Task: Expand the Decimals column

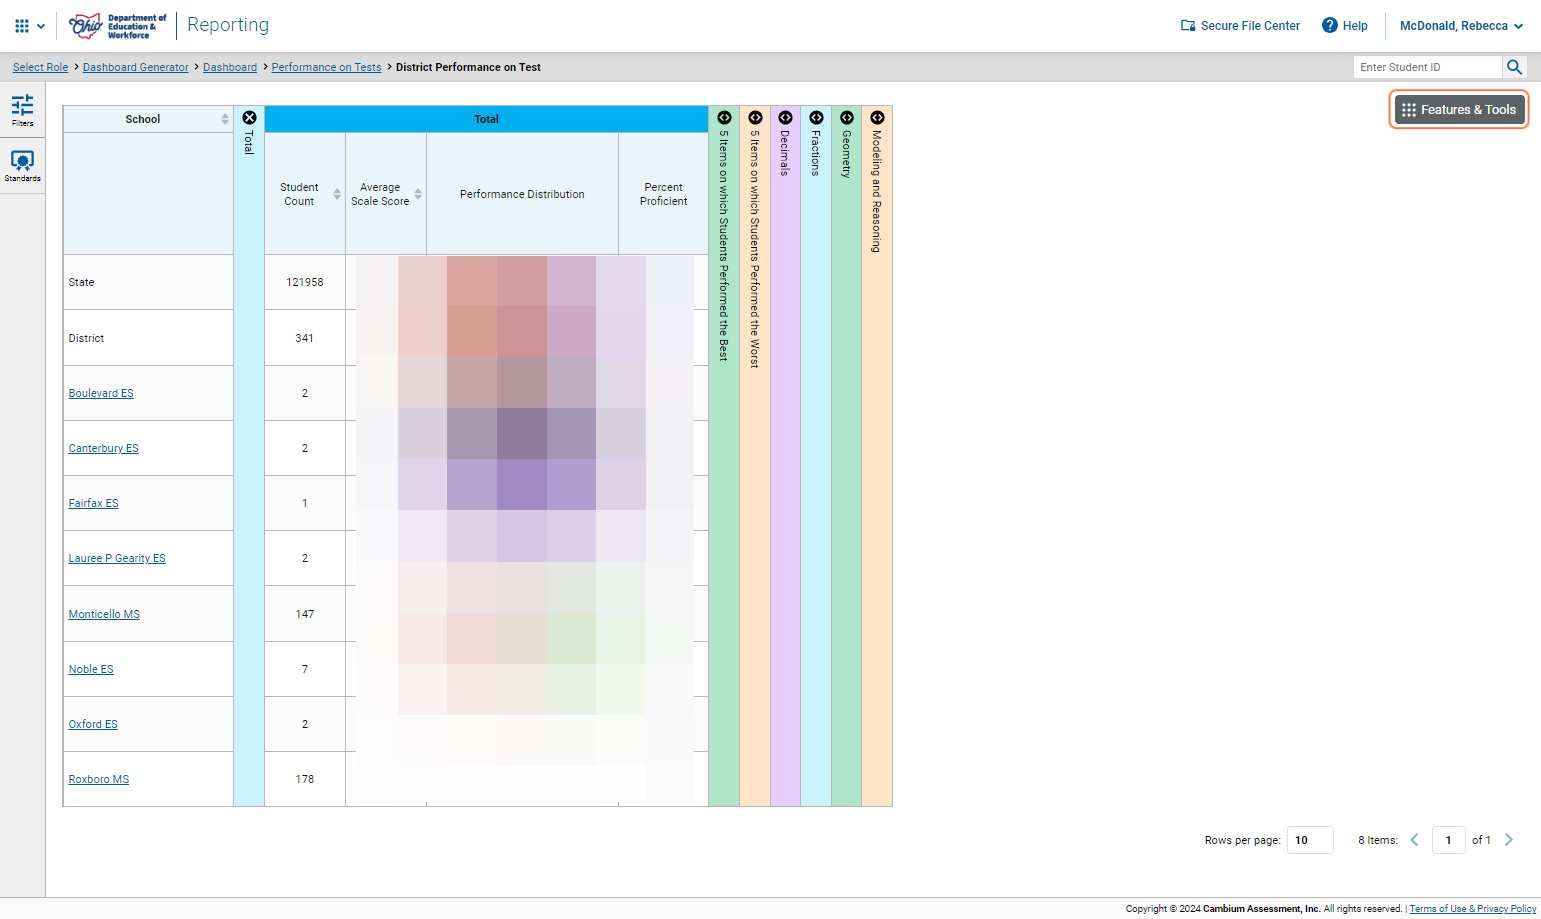Action: (x=785, y=118)
